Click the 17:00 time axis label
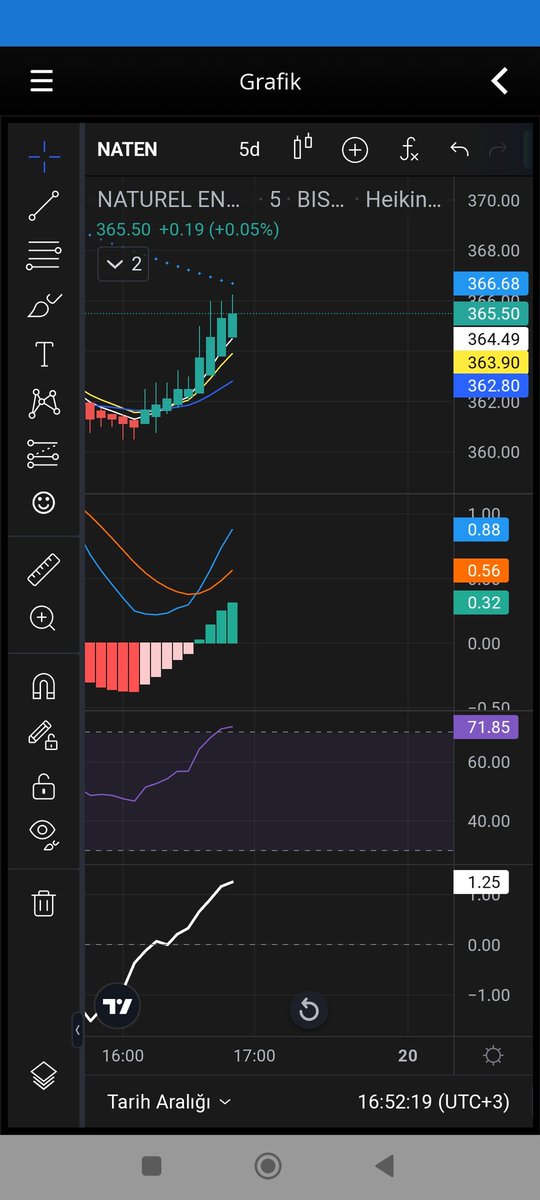Viewport: 540px width, 1200px height. point(254,1055)
